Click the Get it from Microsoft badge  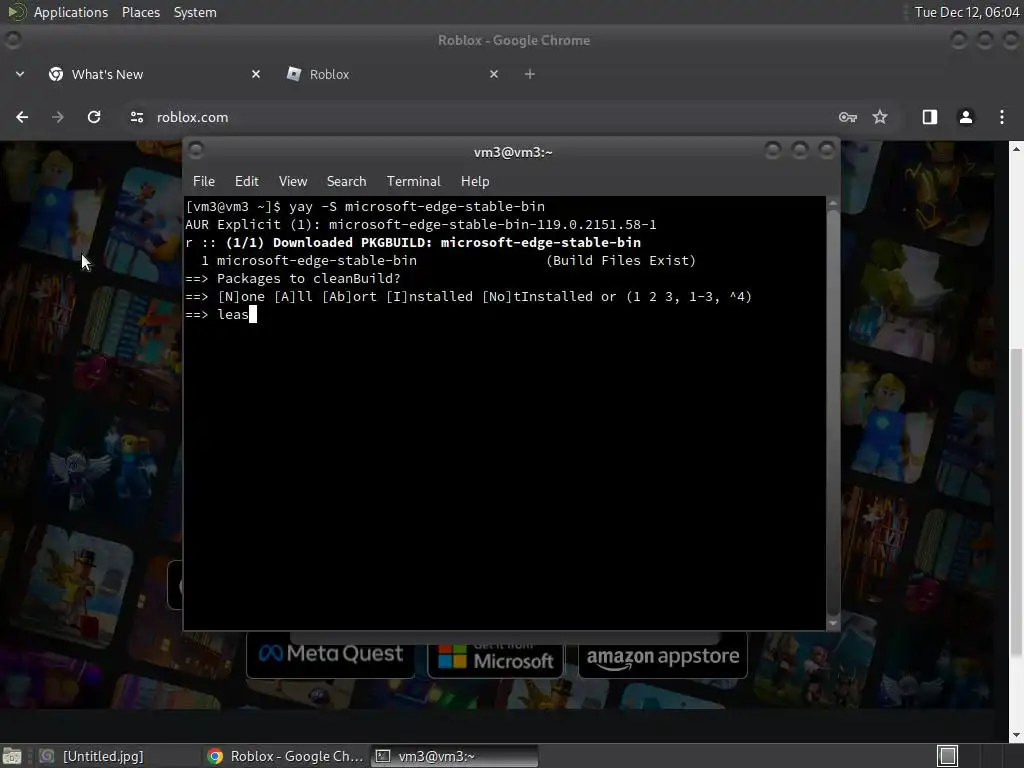click(x=495, y=657)
